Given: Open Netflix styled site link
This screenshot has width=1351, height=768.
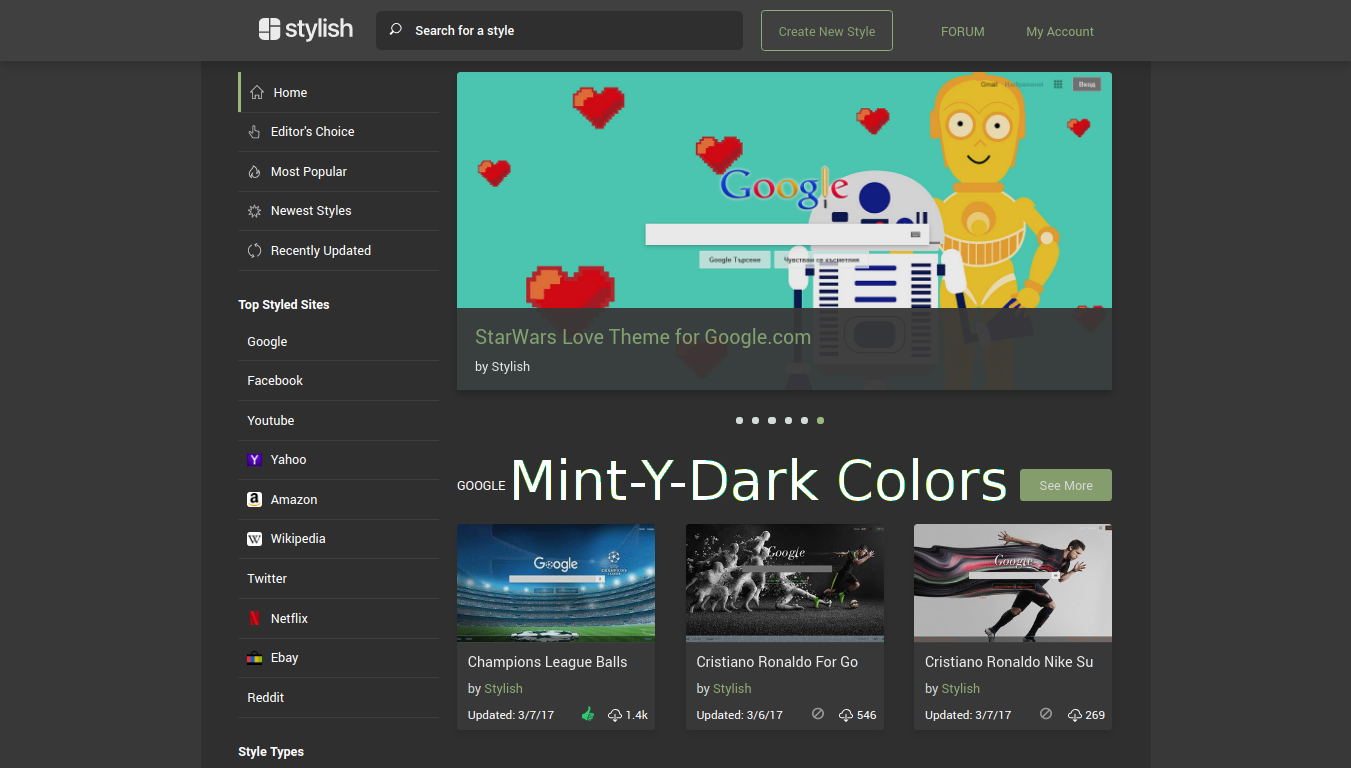Looking at the screenshot, I should tap(339, 618).
